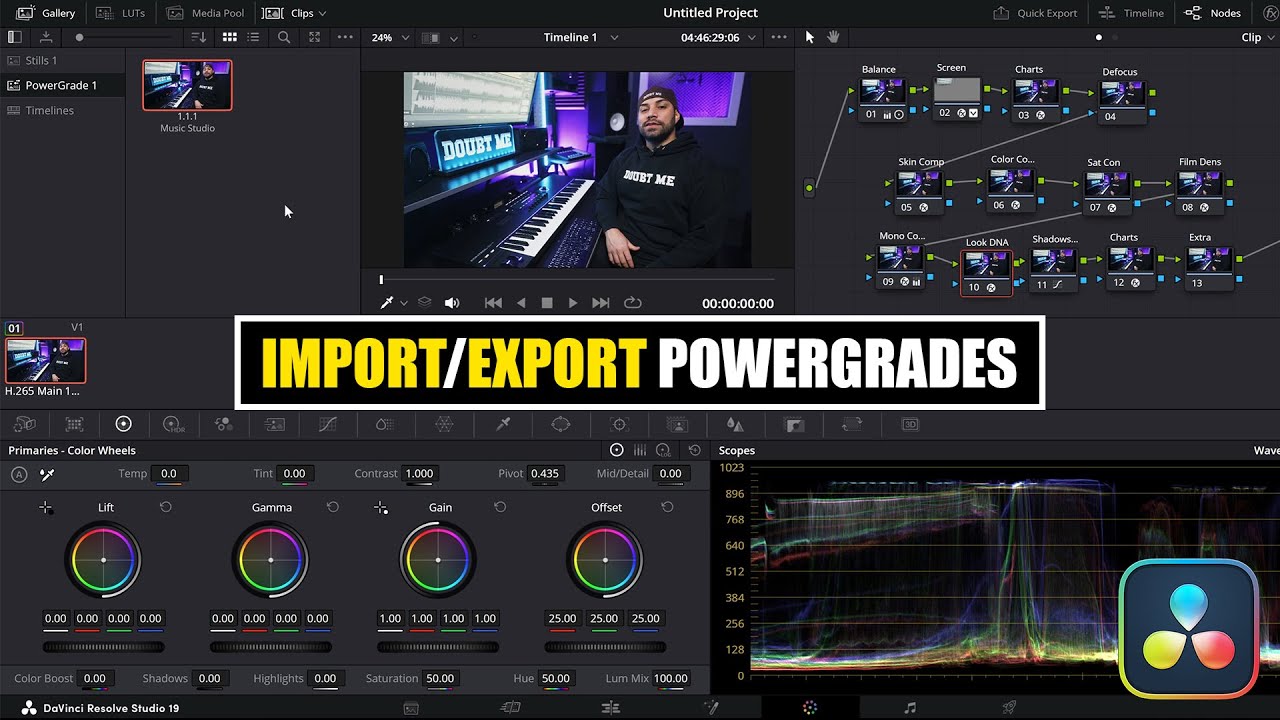Select the Color Warper palette icon

pos(444,425)
